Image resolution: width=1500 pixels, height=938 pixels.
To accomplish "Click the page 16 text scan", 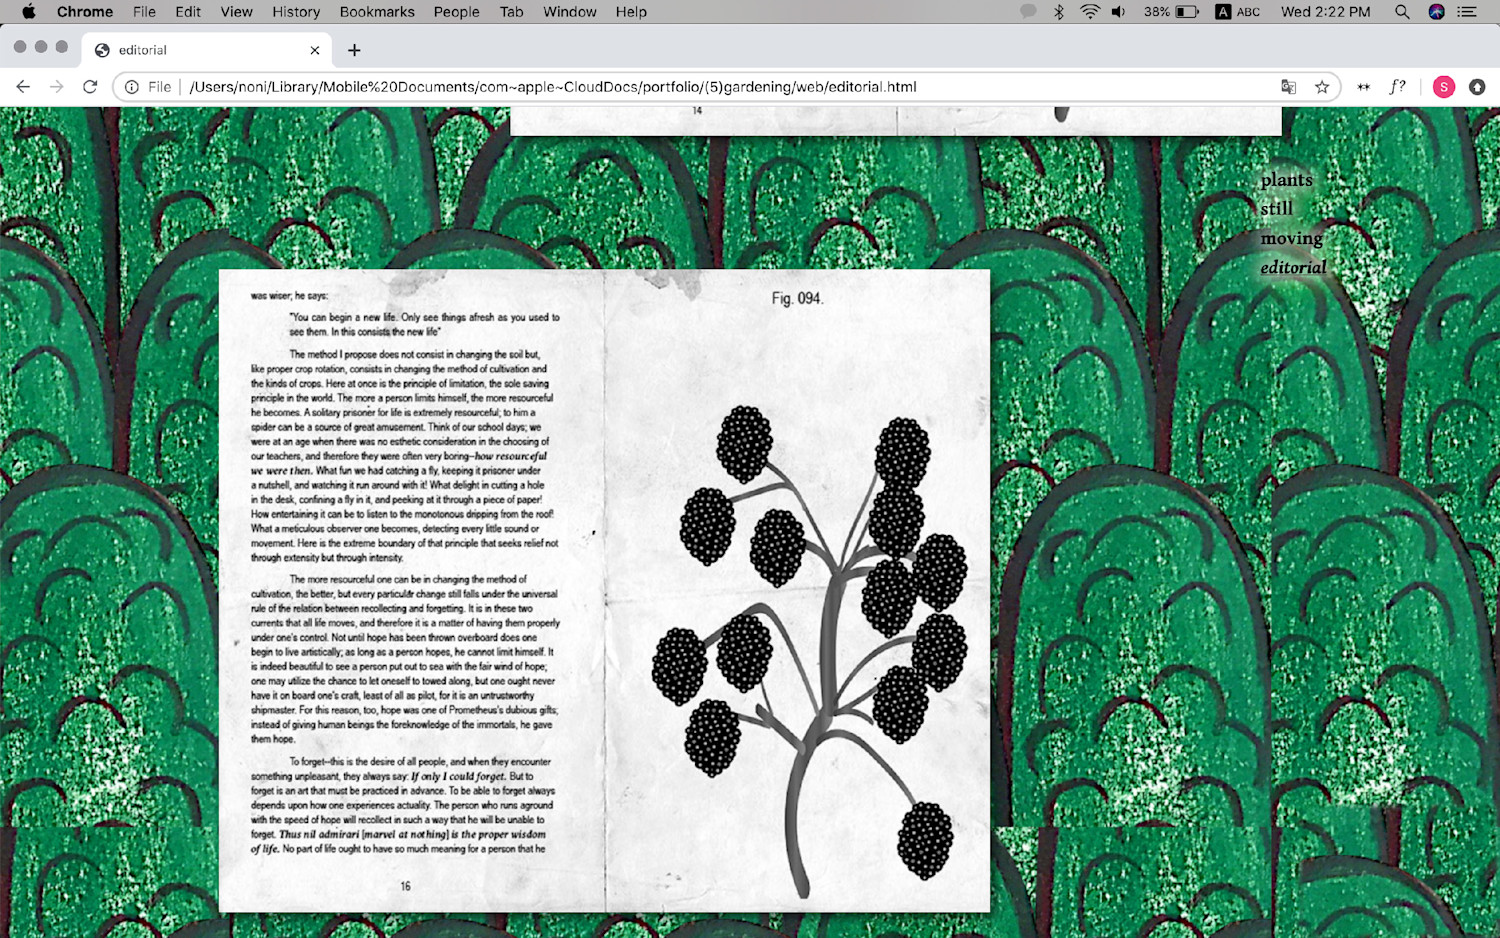I will pos(411,590).
